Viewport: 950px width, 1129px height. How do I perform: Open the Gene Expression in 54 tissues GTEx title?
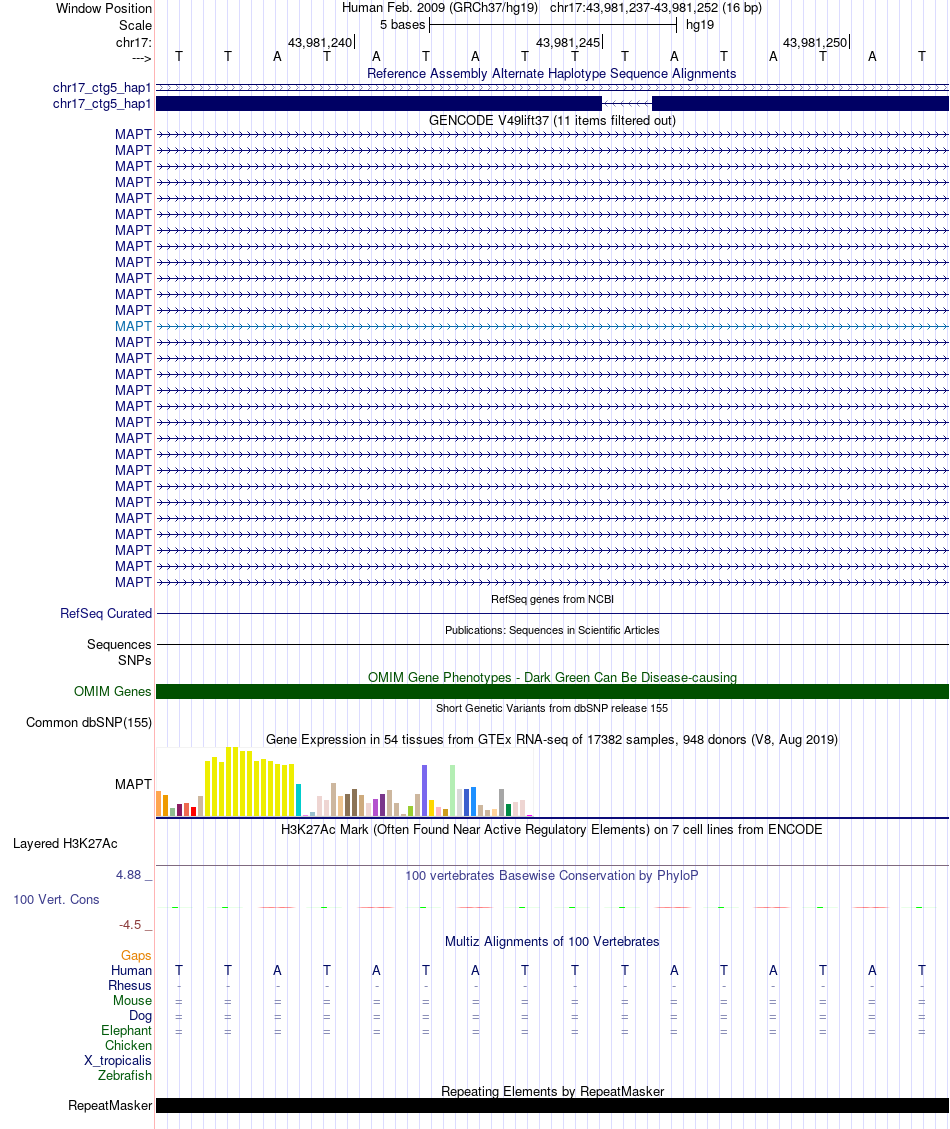click(x=552, y=739)
